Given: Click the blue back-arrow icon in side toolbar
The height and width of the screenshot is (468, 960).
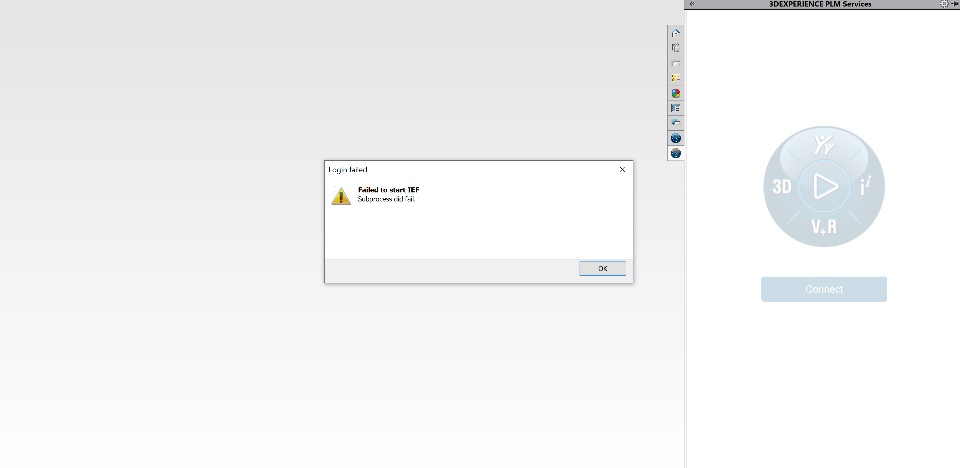Looking at the screenshot, I should (x=675, y=123).
